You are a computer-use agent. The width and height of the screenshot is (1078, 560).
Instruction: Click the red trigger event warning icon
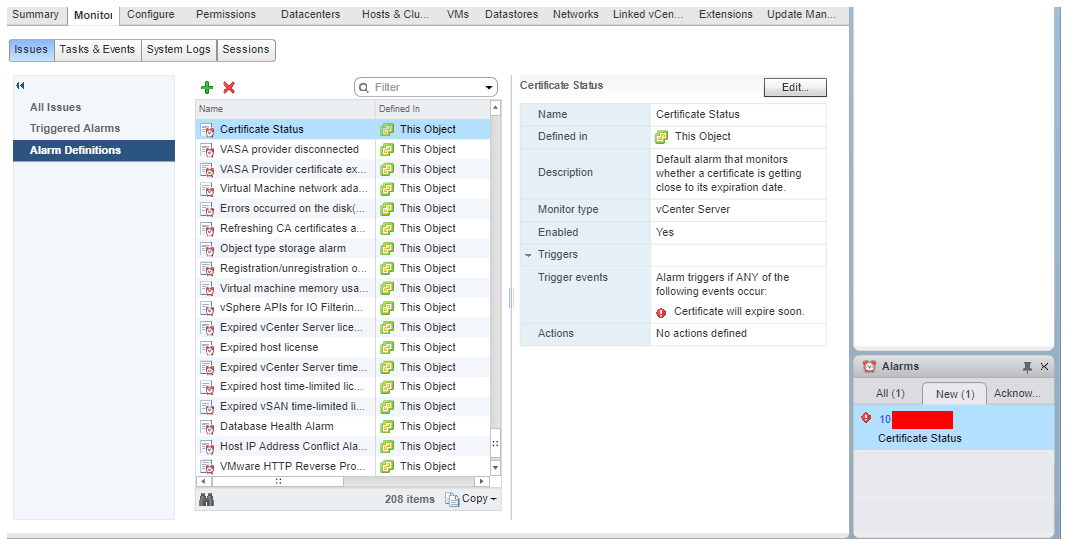click(x=661, y=313)
